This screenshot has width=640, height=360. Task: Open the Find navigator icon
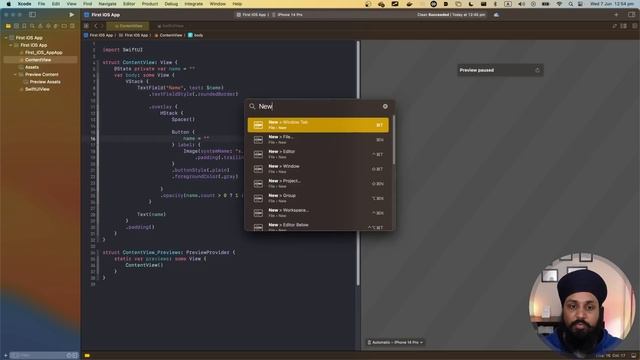32,26
